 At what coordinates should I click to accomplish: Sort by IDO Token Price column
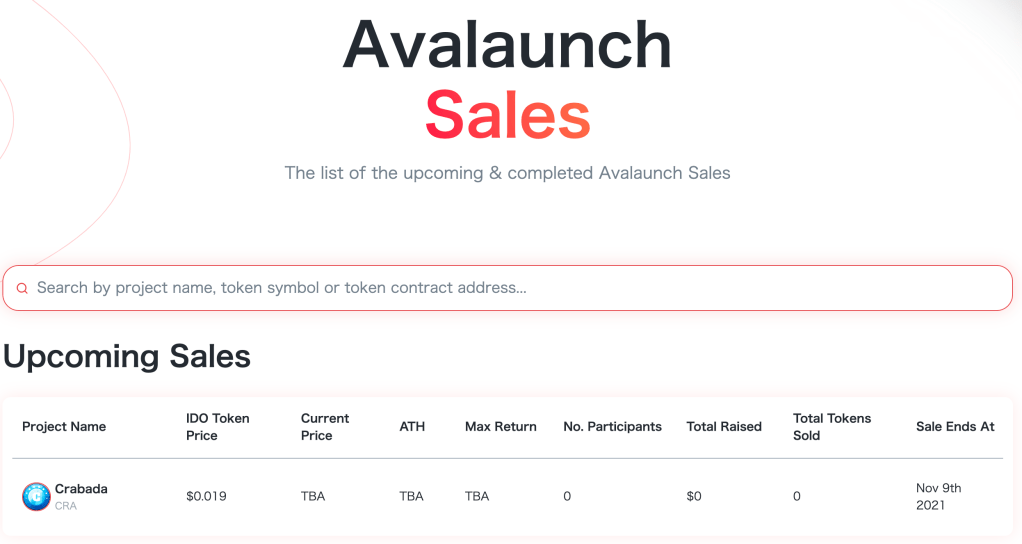coord(217,427)
